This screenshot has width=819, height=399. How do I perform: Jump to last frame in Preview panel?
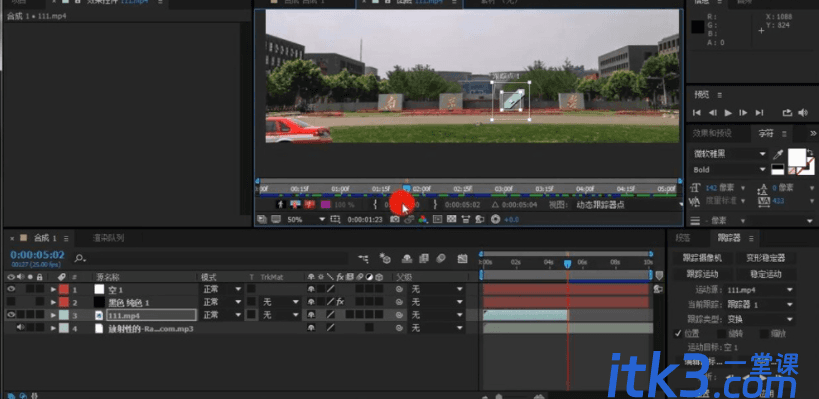pos(759,113)
